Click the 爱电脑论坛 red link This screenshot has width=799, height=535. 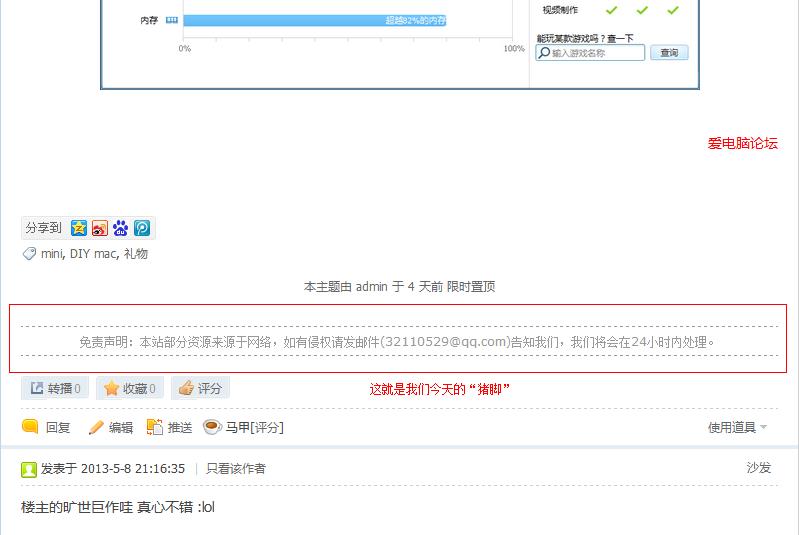tap(742, 143)
